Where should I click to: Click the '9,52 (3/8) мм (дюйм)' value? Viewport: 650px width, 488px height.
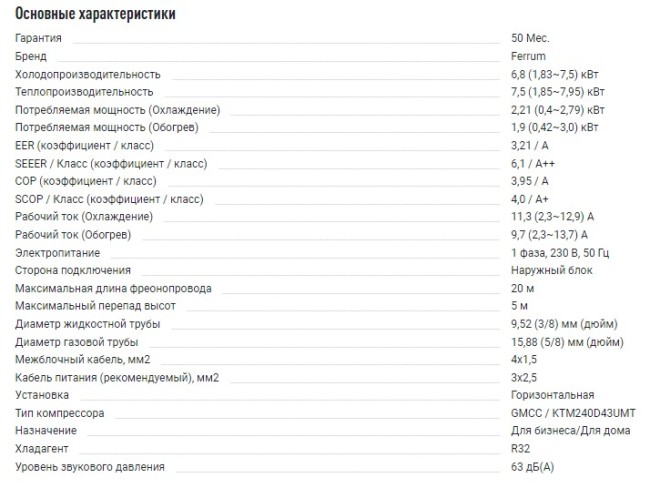point(564,324)
